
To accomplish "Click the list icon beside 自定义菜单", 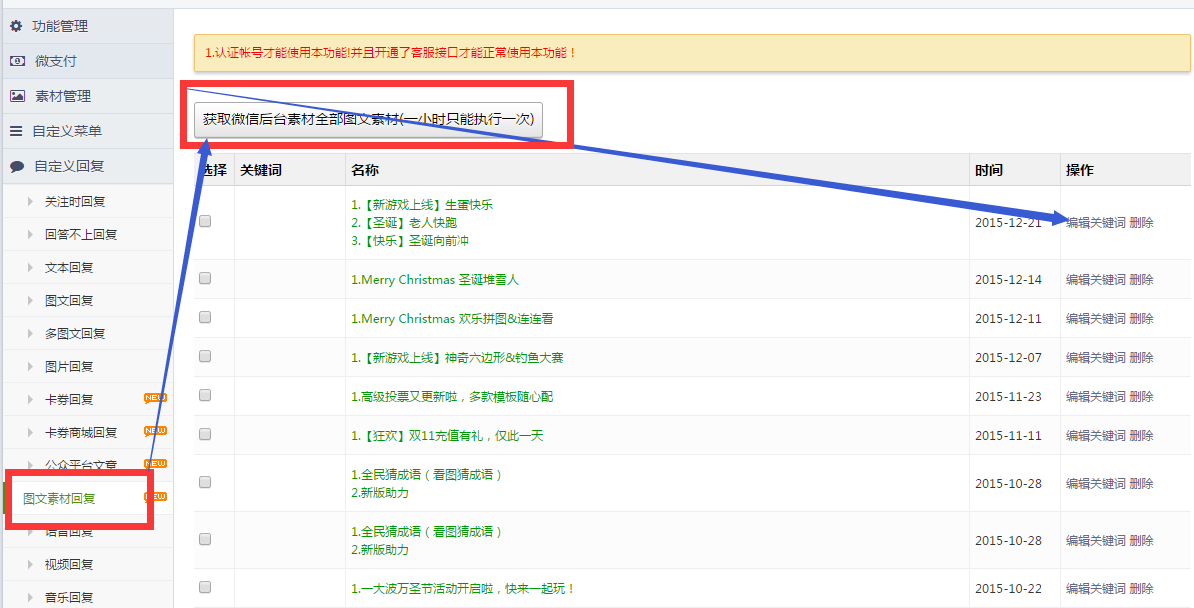I will pos(16,131).
